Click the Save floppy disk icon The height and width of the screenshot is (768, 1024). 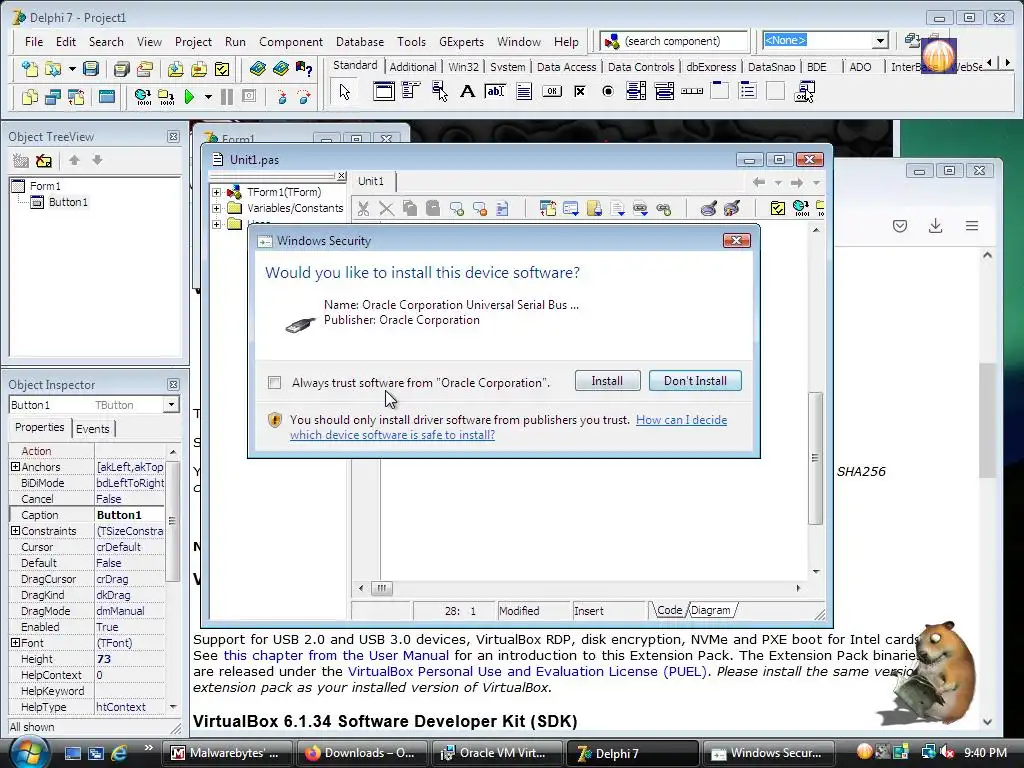(91, 68)
